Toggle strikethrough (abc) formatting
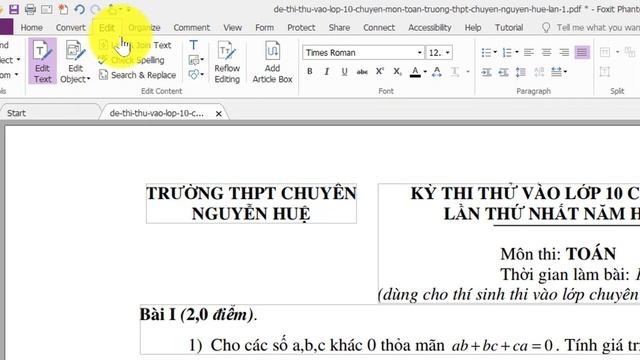Image resolution: width=640 pixels, height=360 pixels. [362, 72]
